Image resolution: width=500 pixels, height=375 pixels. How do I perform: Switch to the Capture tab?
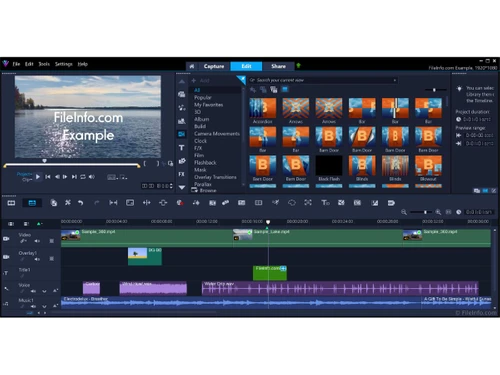[x=214, y=66]
